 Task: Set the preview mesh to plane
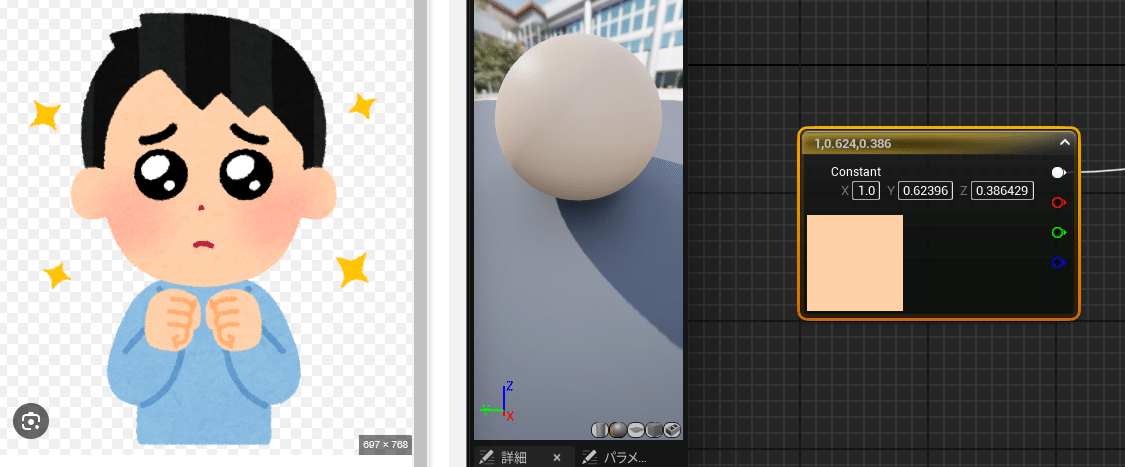pos(636,430)
